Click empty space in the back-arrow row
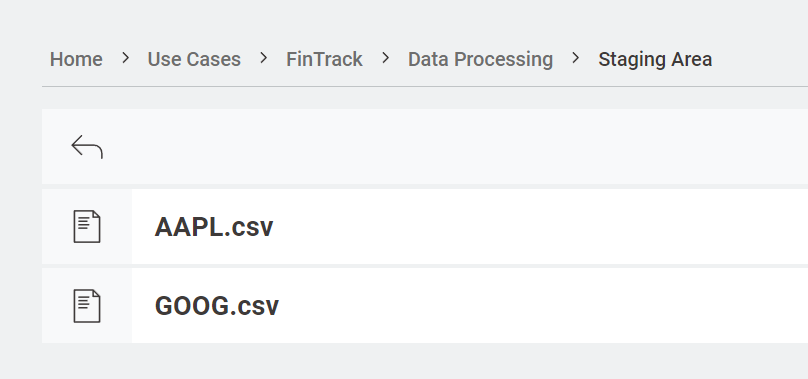Screen dimensions: 808x379 (453, 146)
